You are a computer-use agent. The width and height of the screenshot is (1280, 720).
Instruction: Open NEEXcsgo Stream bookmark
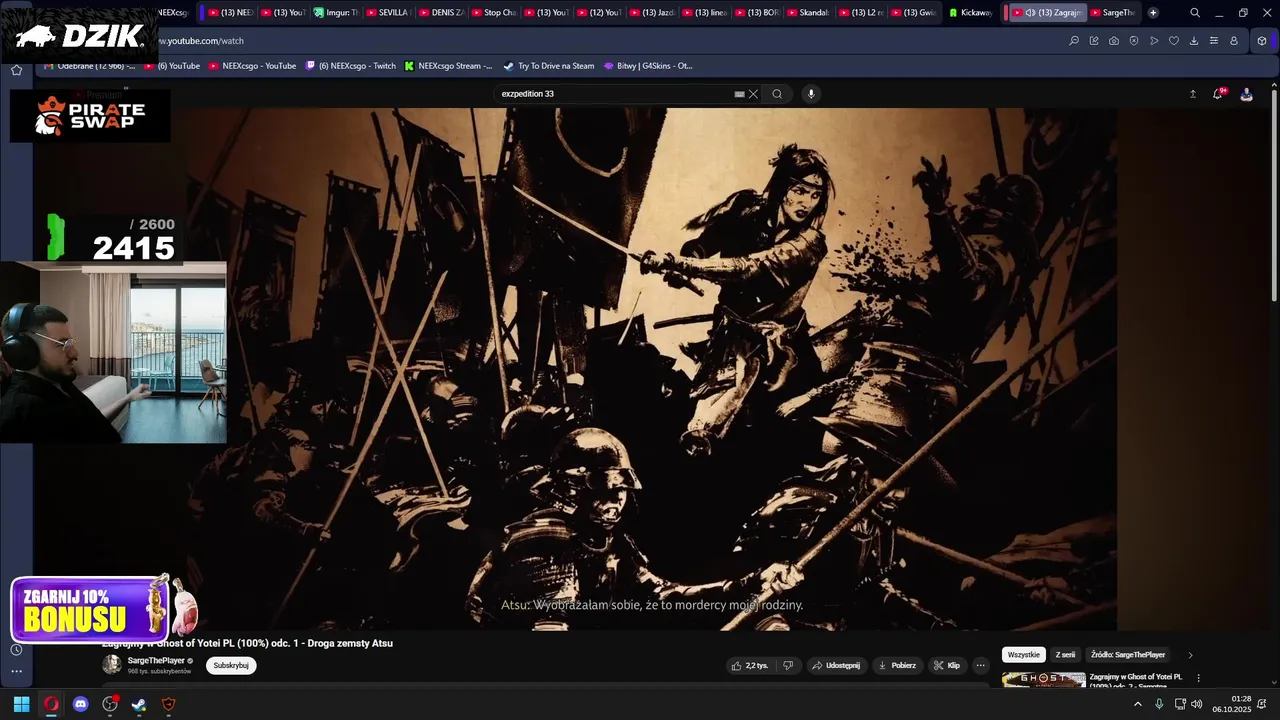448,66
